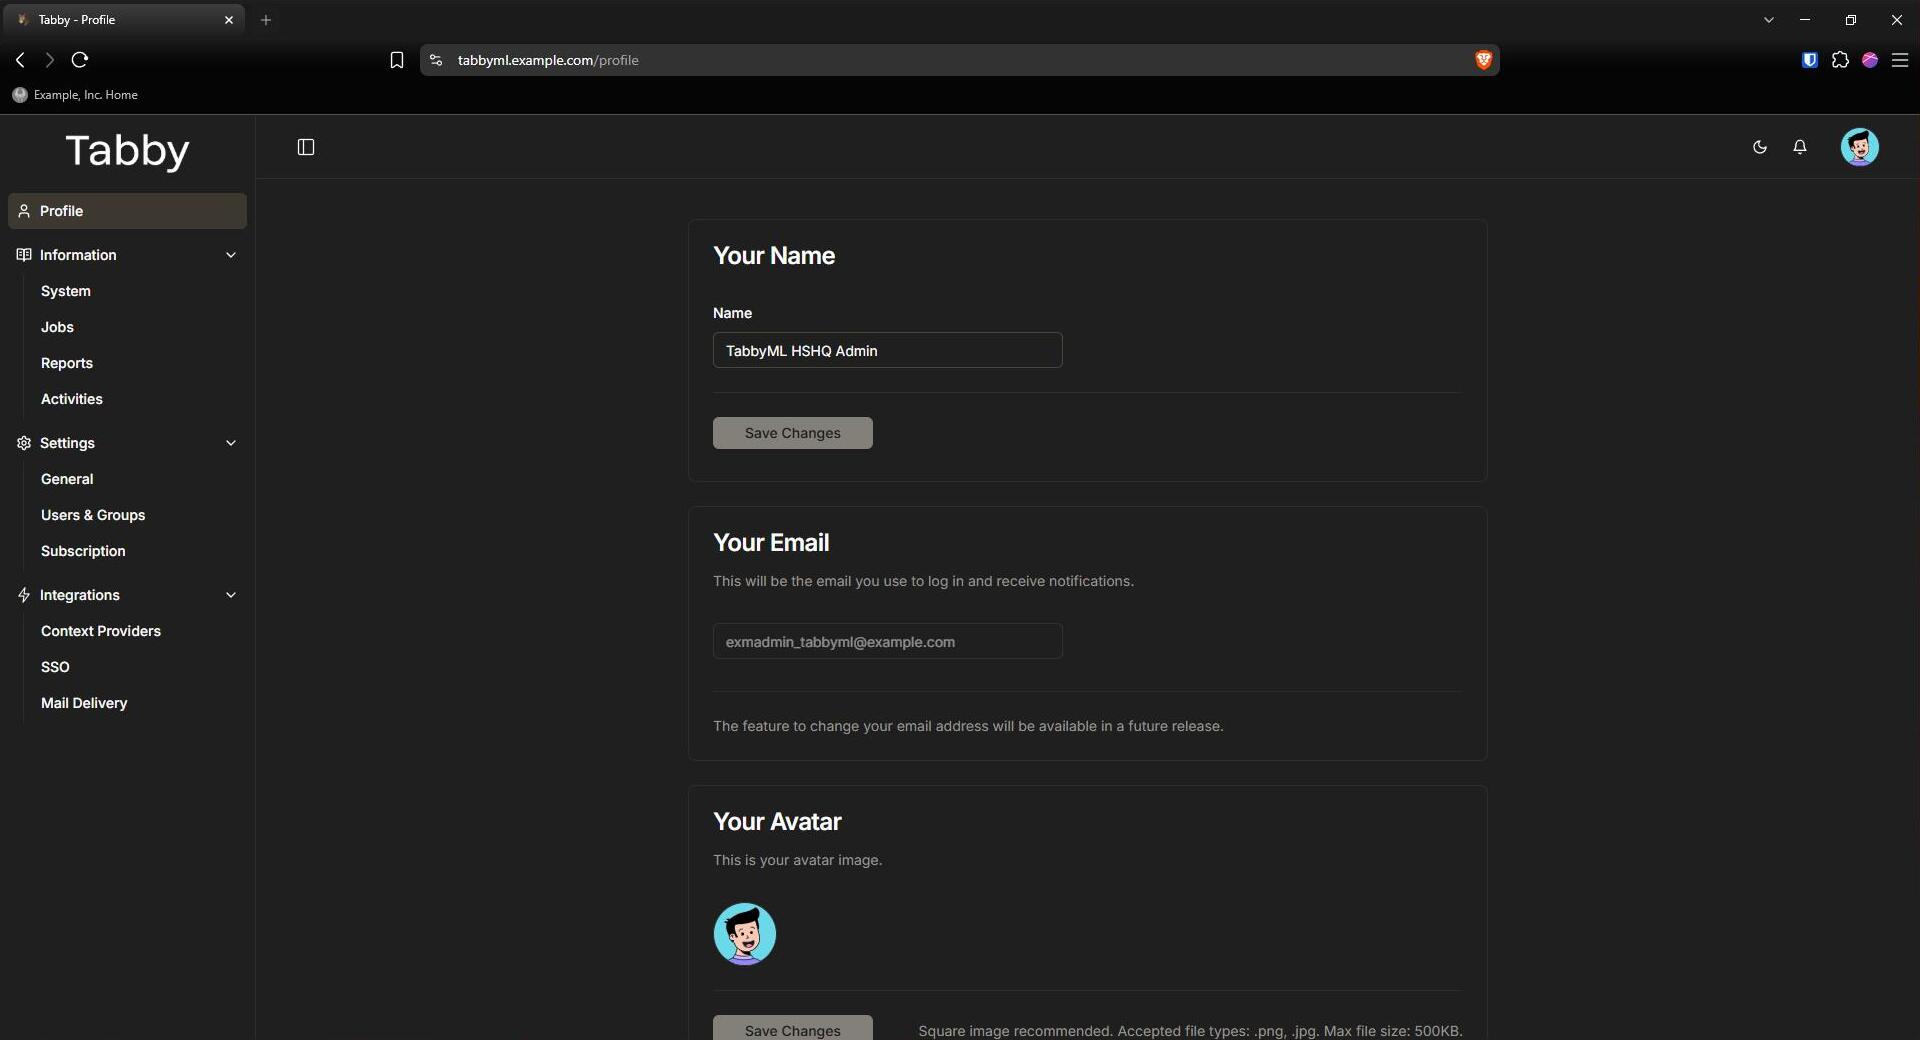View site information icon in address bar
1920x1040 pixels.
click(436, 60)
